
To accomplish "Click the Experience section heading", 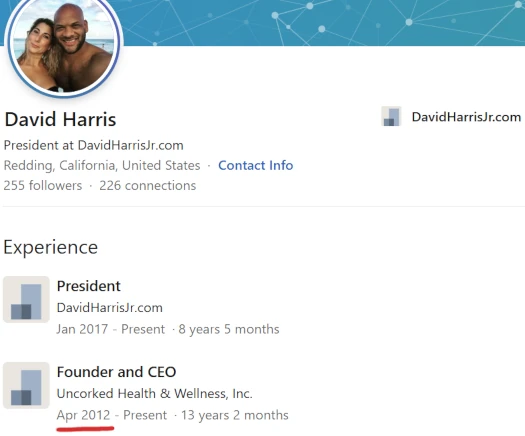I will 51,247.
